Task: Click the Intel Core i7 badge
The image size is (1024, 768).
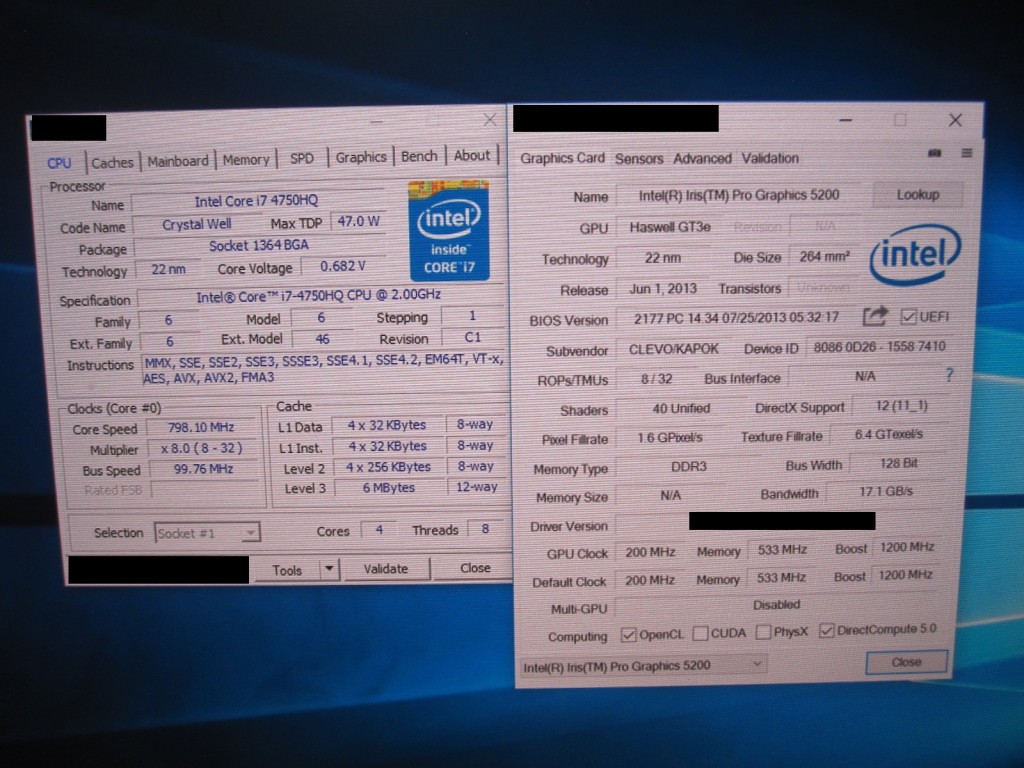Action: tap(449, 231)
